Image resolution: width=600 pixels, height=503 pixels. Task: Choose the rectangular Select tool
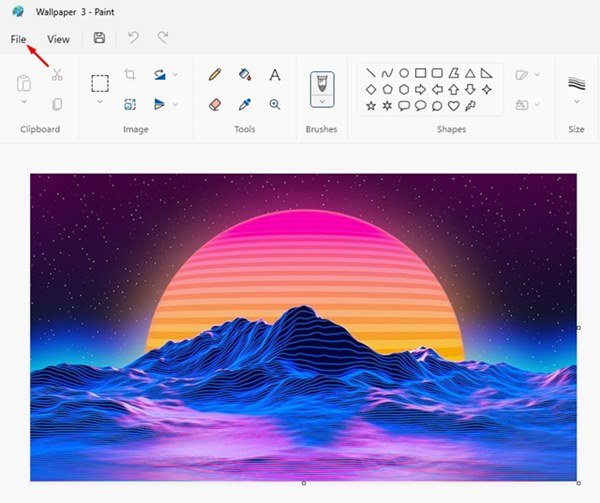[100, 83]
